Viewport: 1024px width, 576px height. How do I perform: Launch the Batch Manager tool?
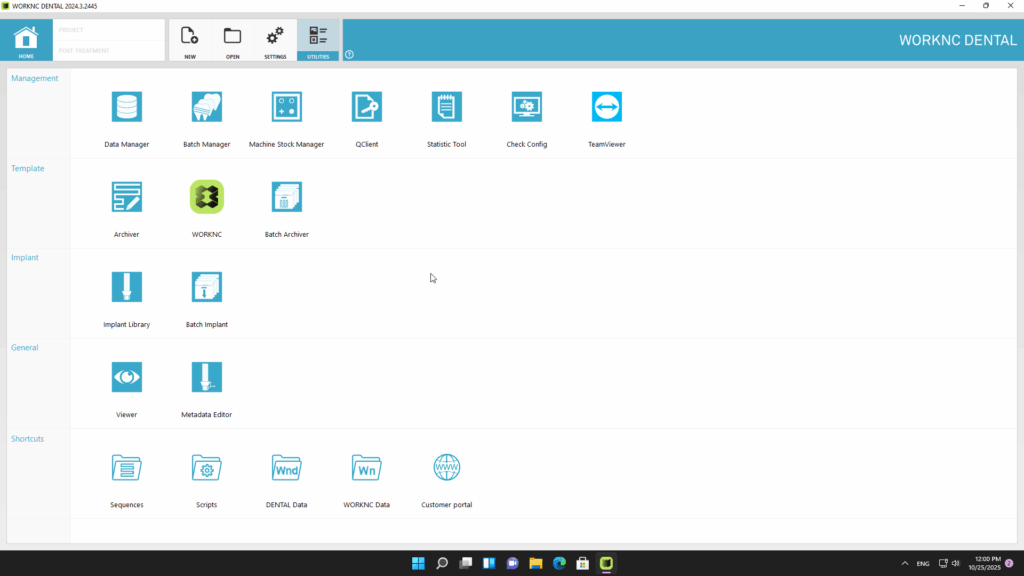pos(207,108)
